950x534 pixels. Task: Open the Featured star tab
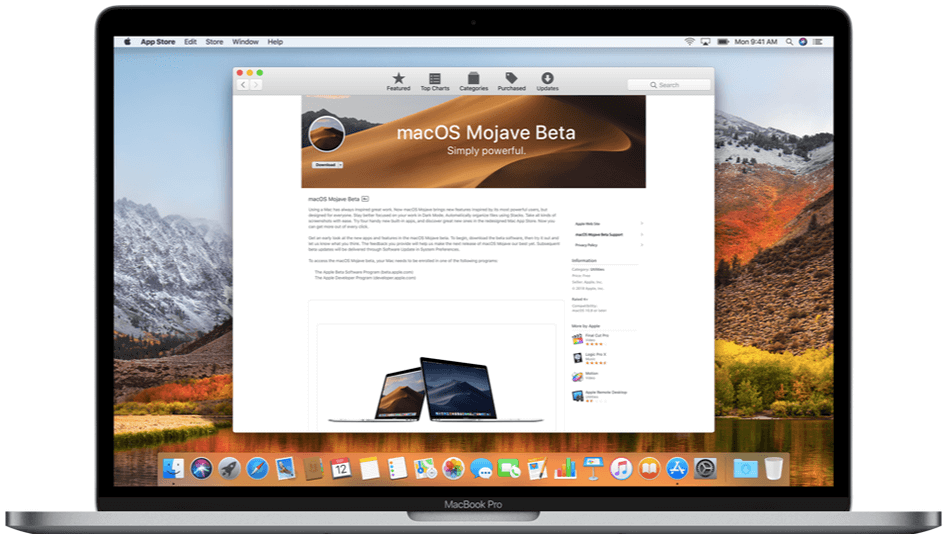[x=398, y=81]
